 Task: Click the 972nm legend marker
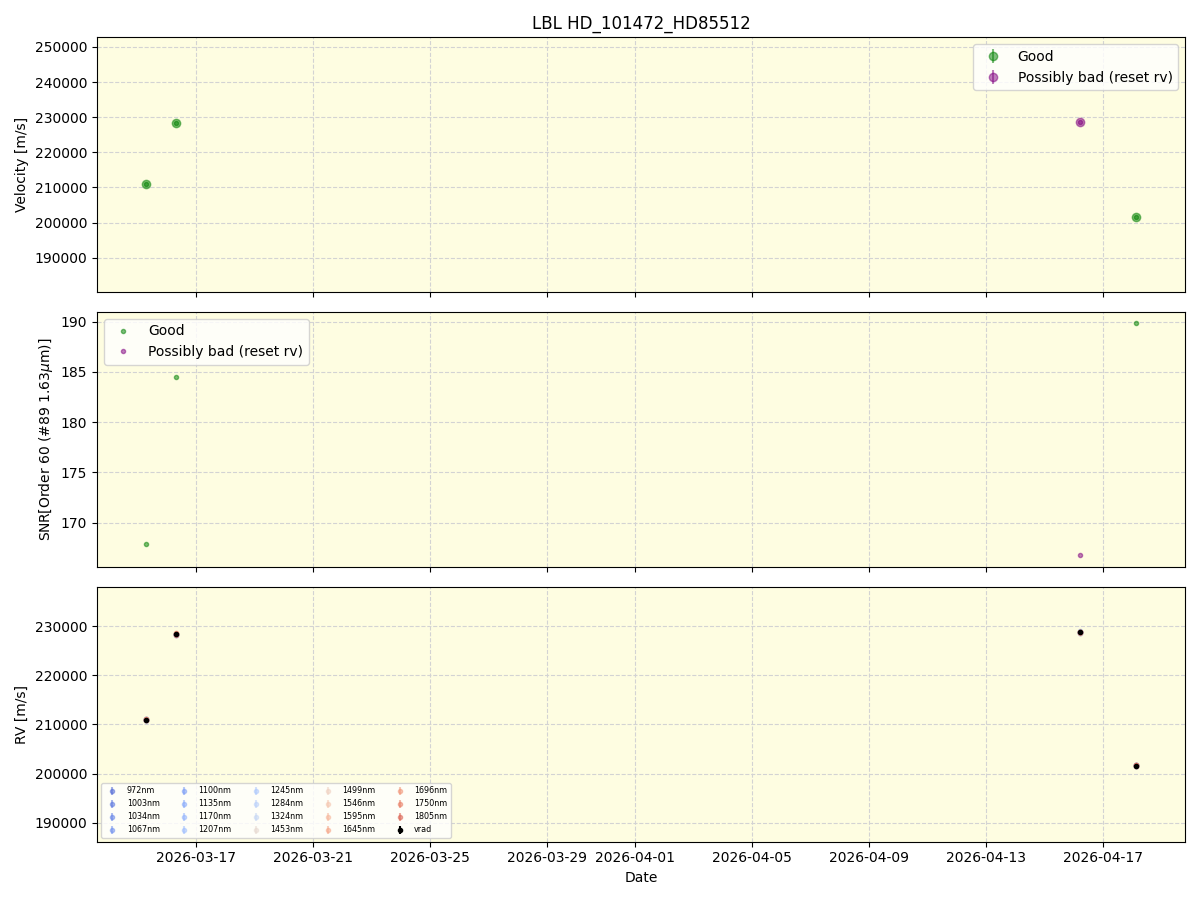[x=112, y=791]
